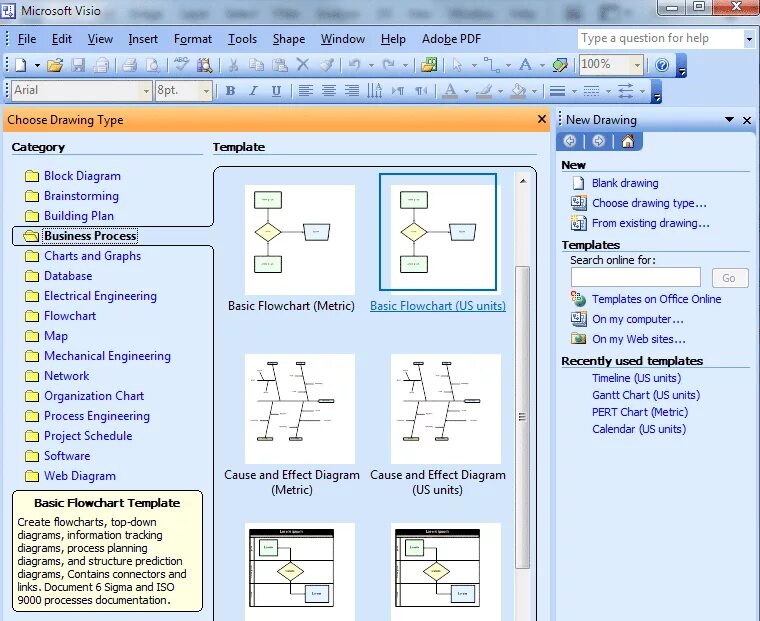
Task: Select Basic Flowchart (Metric) template thumbnail
Action: click(300, 239)
